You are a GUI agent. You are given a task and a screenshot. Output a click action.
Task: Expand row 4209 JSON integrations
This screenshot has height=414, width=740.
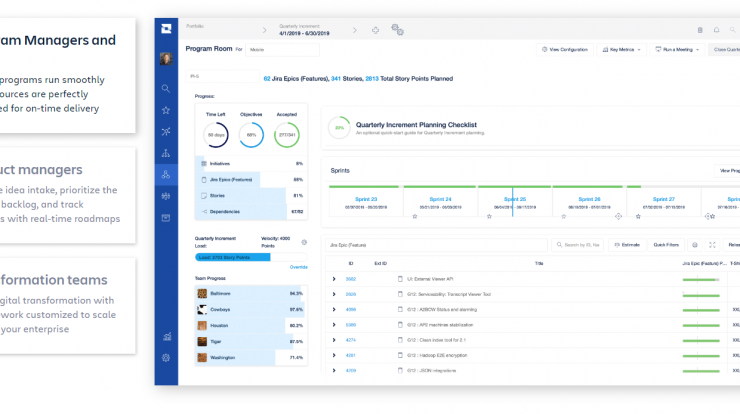tap(334, 371)
